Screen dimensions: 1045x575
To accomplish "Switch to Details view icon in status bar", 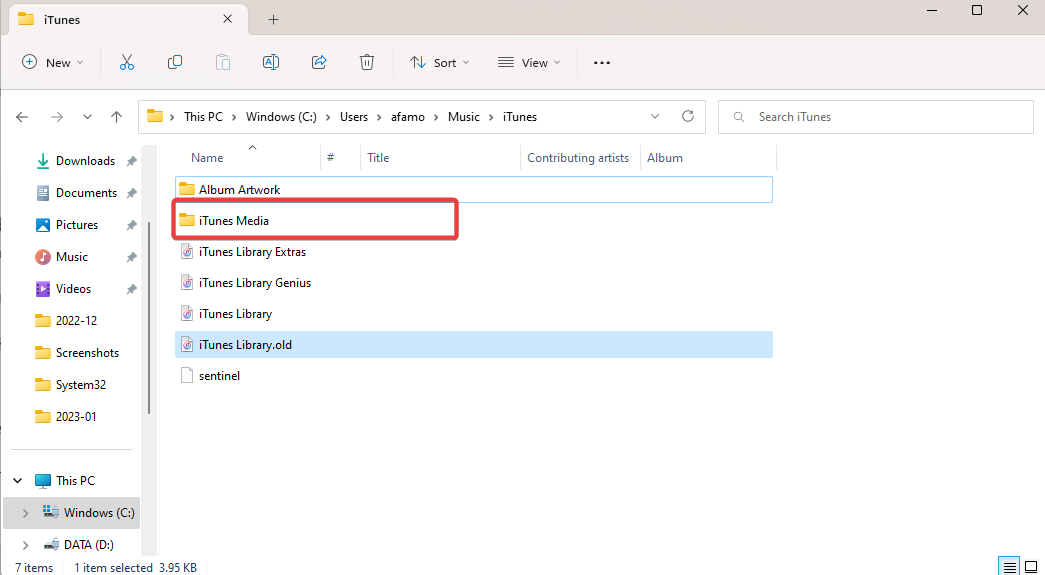I will click(1010, 567).
